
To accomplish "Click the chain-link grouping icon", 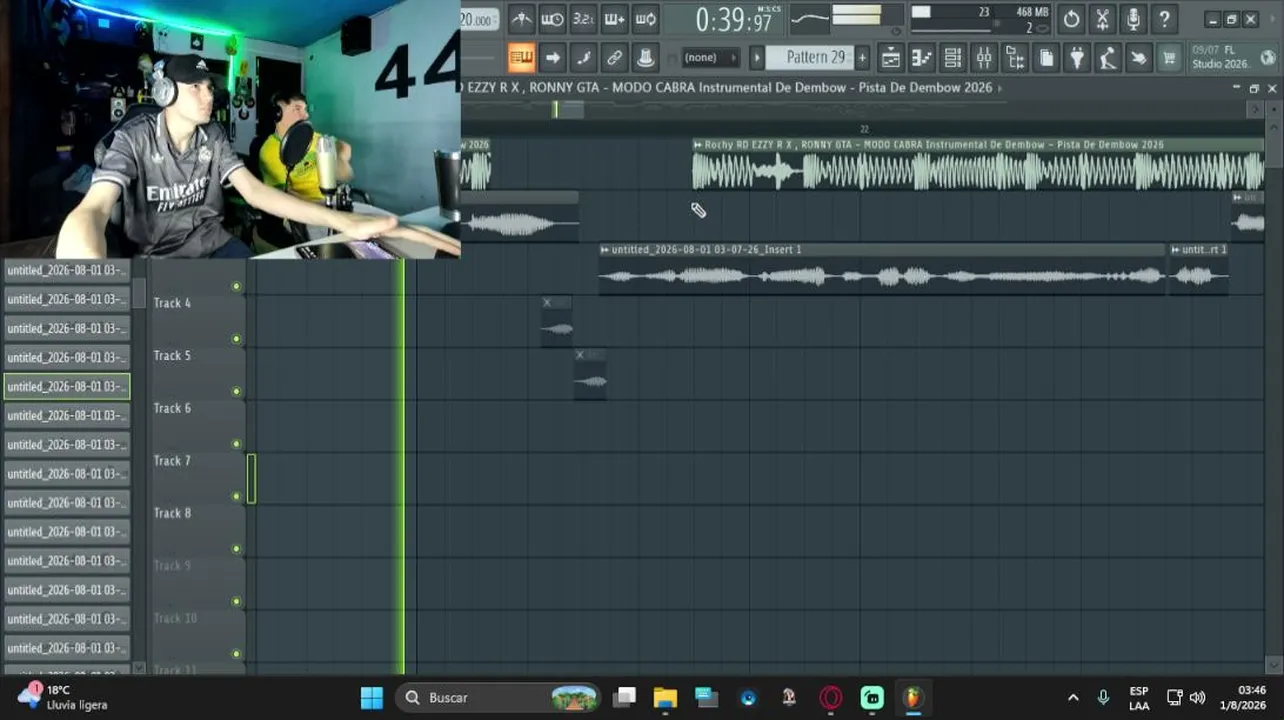I will [x=614, y=58].
